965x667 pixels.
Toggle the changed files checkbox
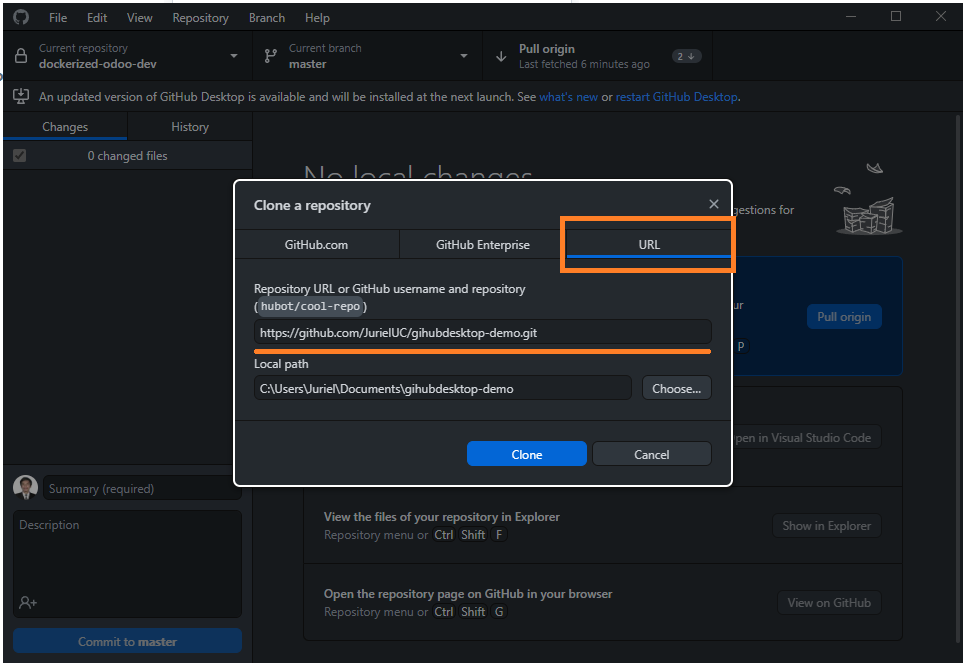coord(20,156)
